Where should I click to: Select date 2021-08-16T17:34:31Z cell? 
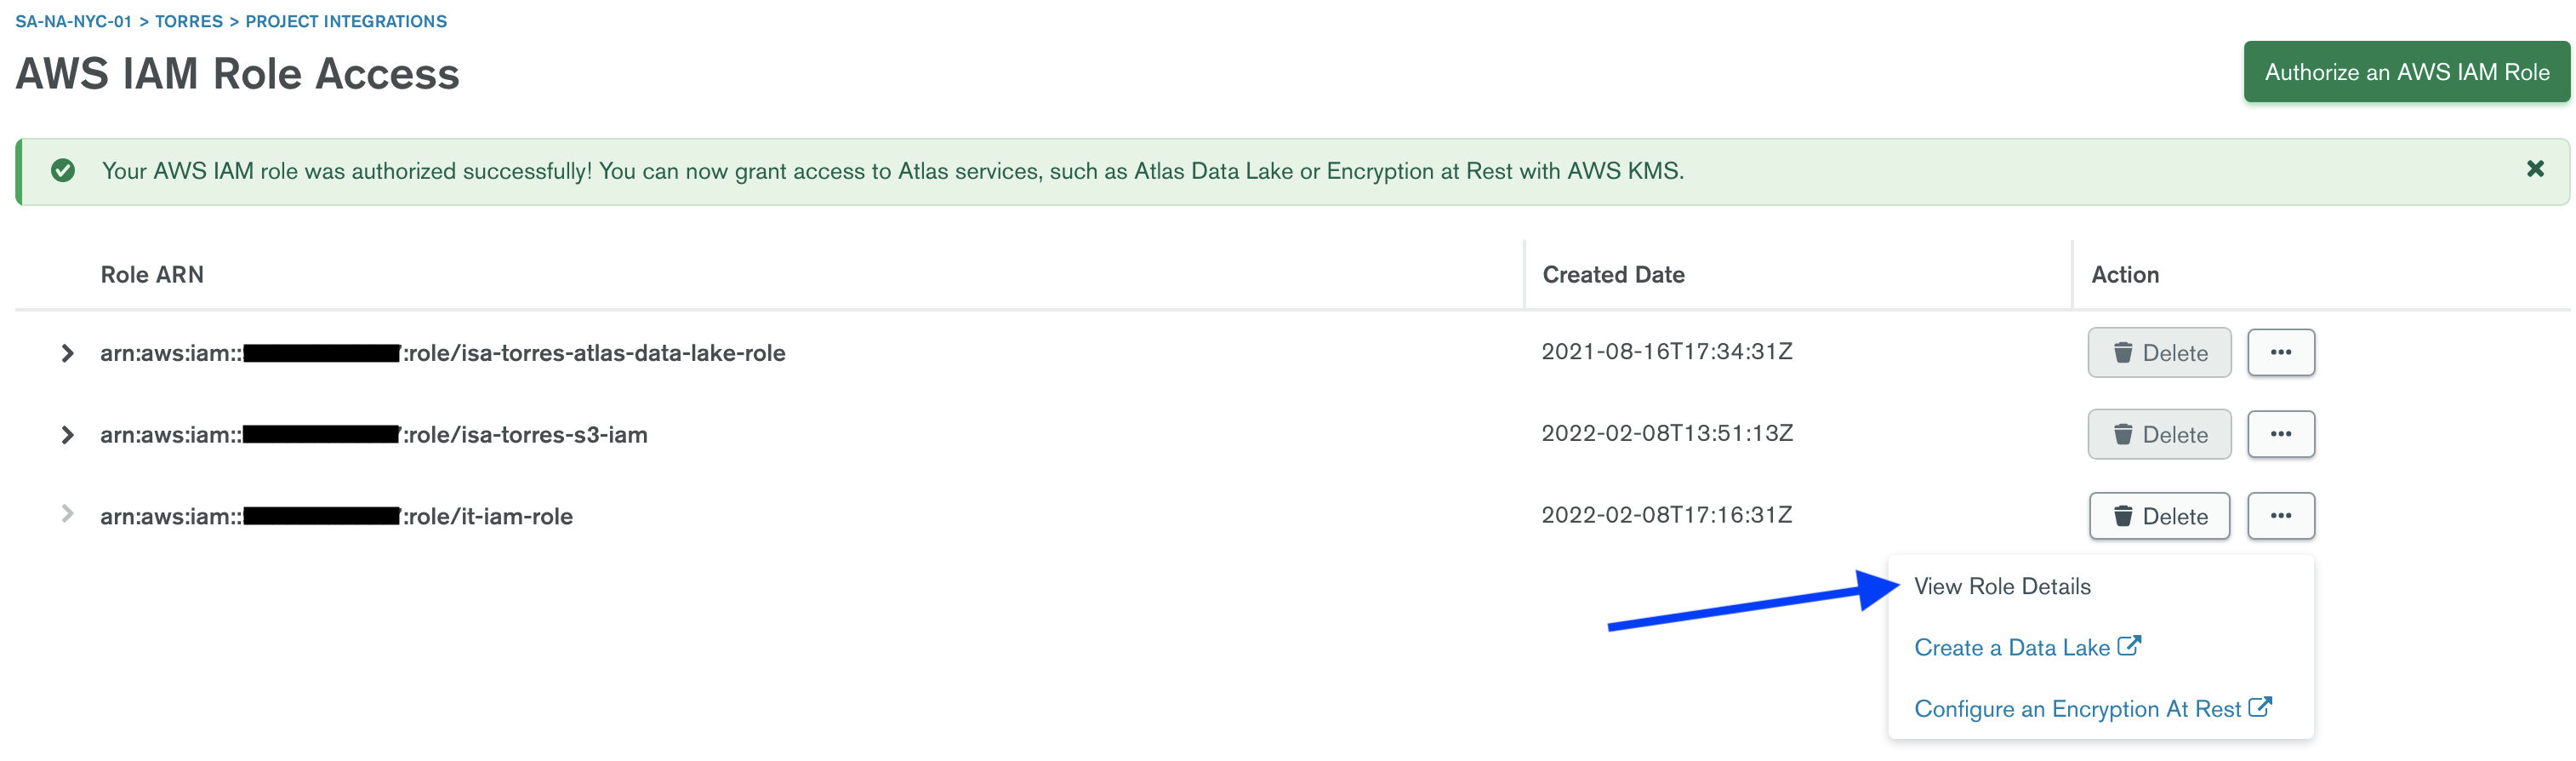click(1667, 352)
